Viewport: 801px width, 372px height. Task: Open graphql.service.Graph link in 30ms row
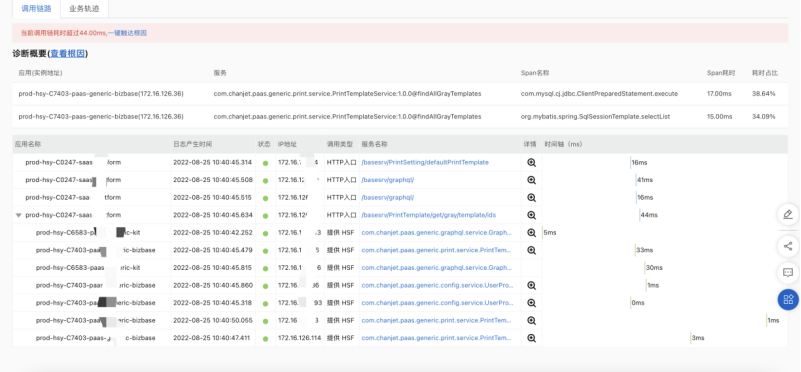pyautogui.click(x=437, y=268)
